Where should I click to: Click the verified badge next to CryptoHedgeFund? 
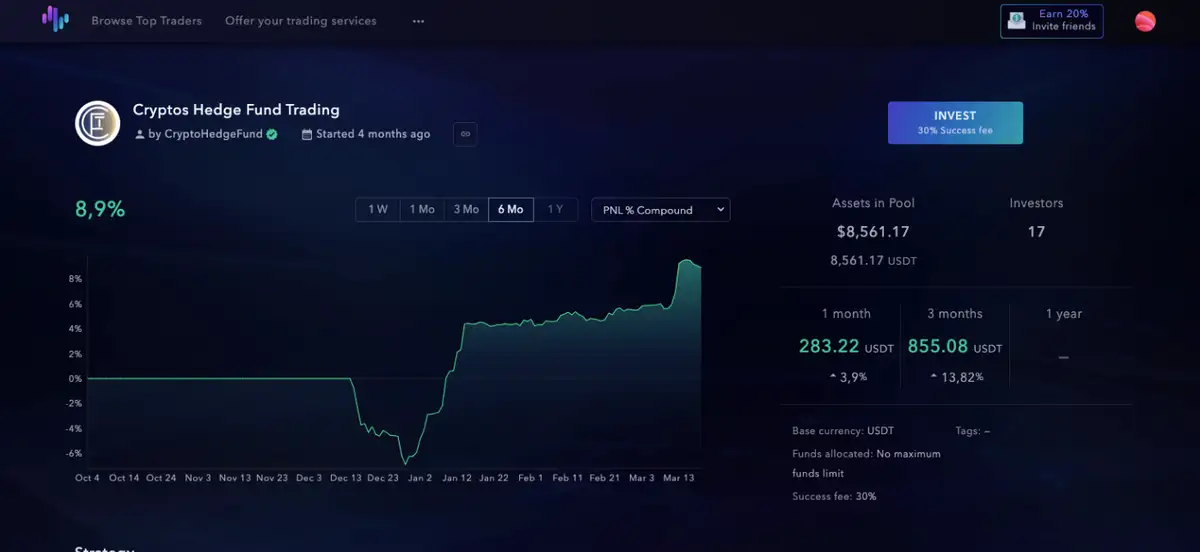tap(272, 134)
